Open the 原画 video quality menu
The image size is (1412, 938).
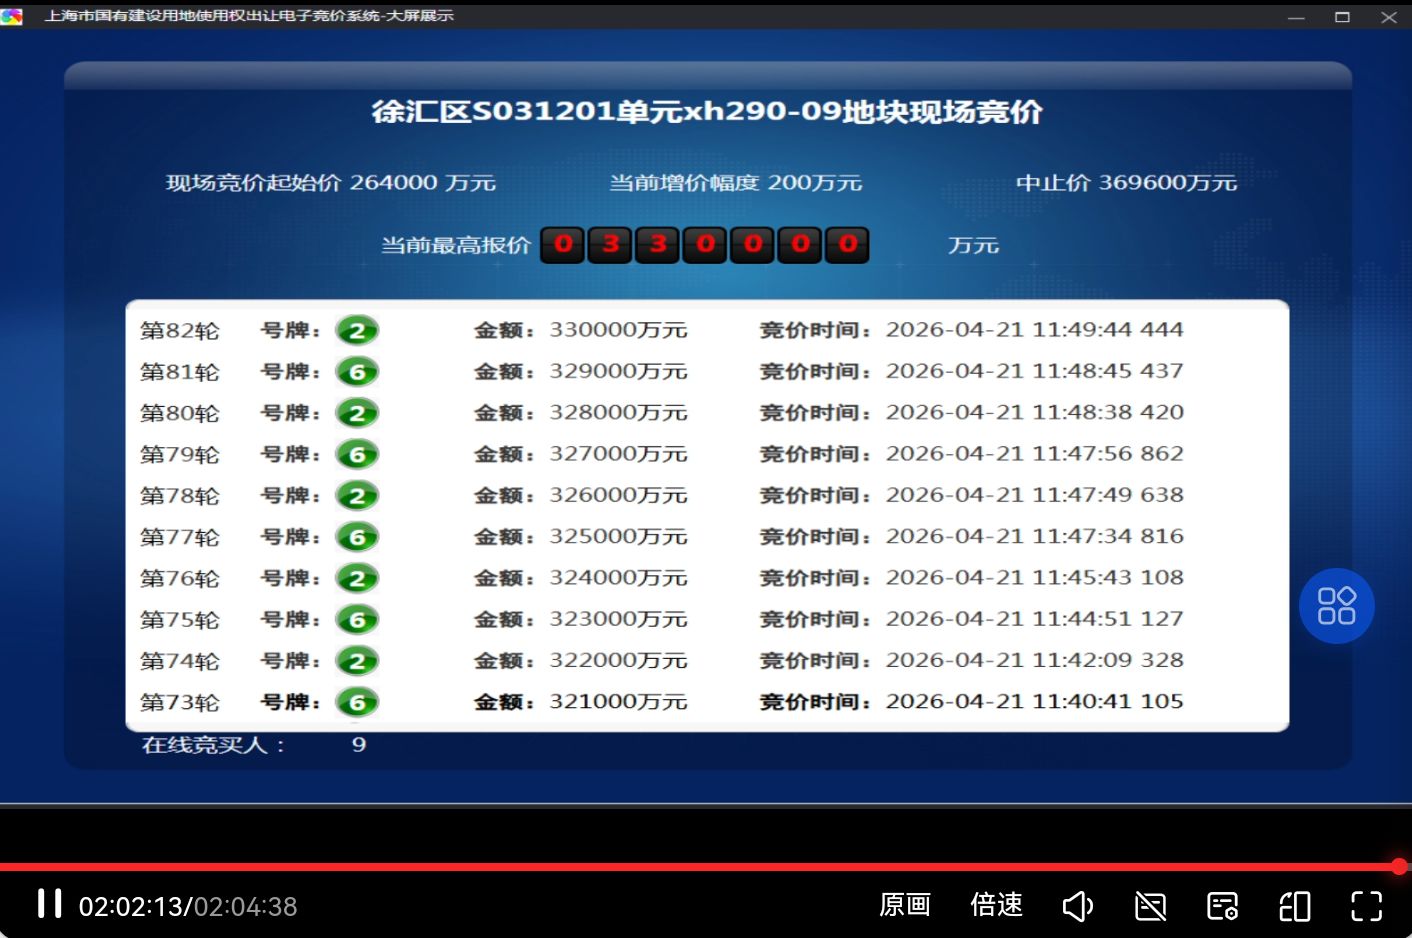904,906
